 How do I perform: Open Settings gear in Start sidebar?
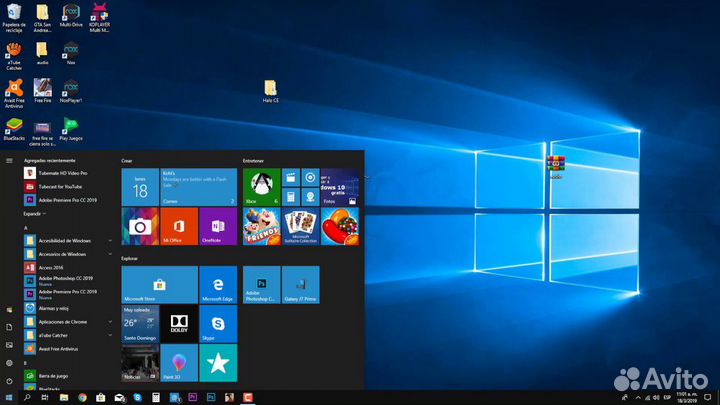(9, 363)
